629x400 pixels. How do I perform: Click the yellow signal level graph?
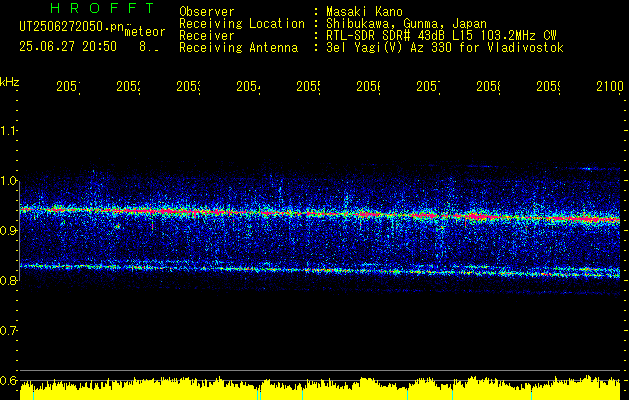point(320,388)
